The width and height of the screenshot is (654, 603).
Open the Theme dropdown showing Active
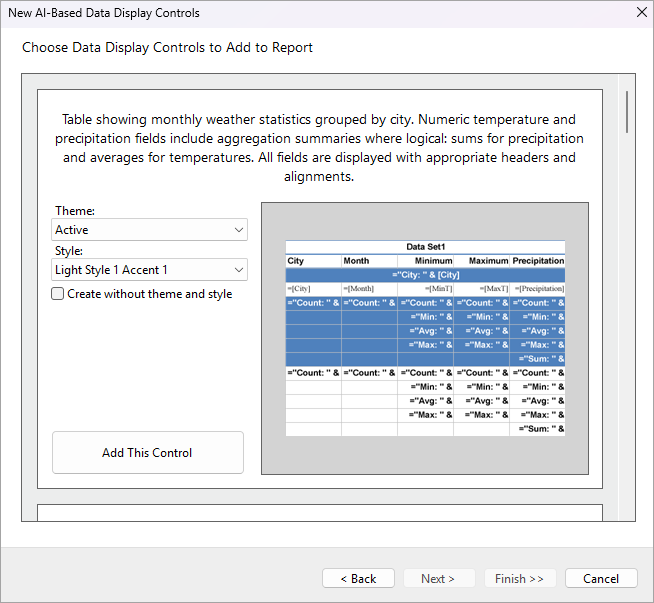click(x=149, y=230)
